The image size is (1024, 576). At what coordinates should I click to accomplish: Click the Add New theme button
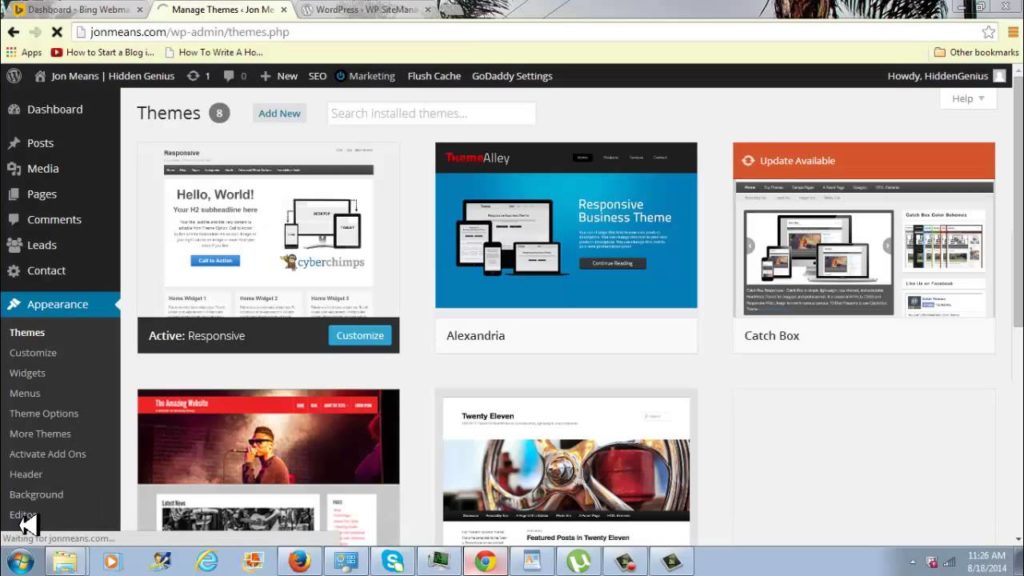[x=279, y=113]
